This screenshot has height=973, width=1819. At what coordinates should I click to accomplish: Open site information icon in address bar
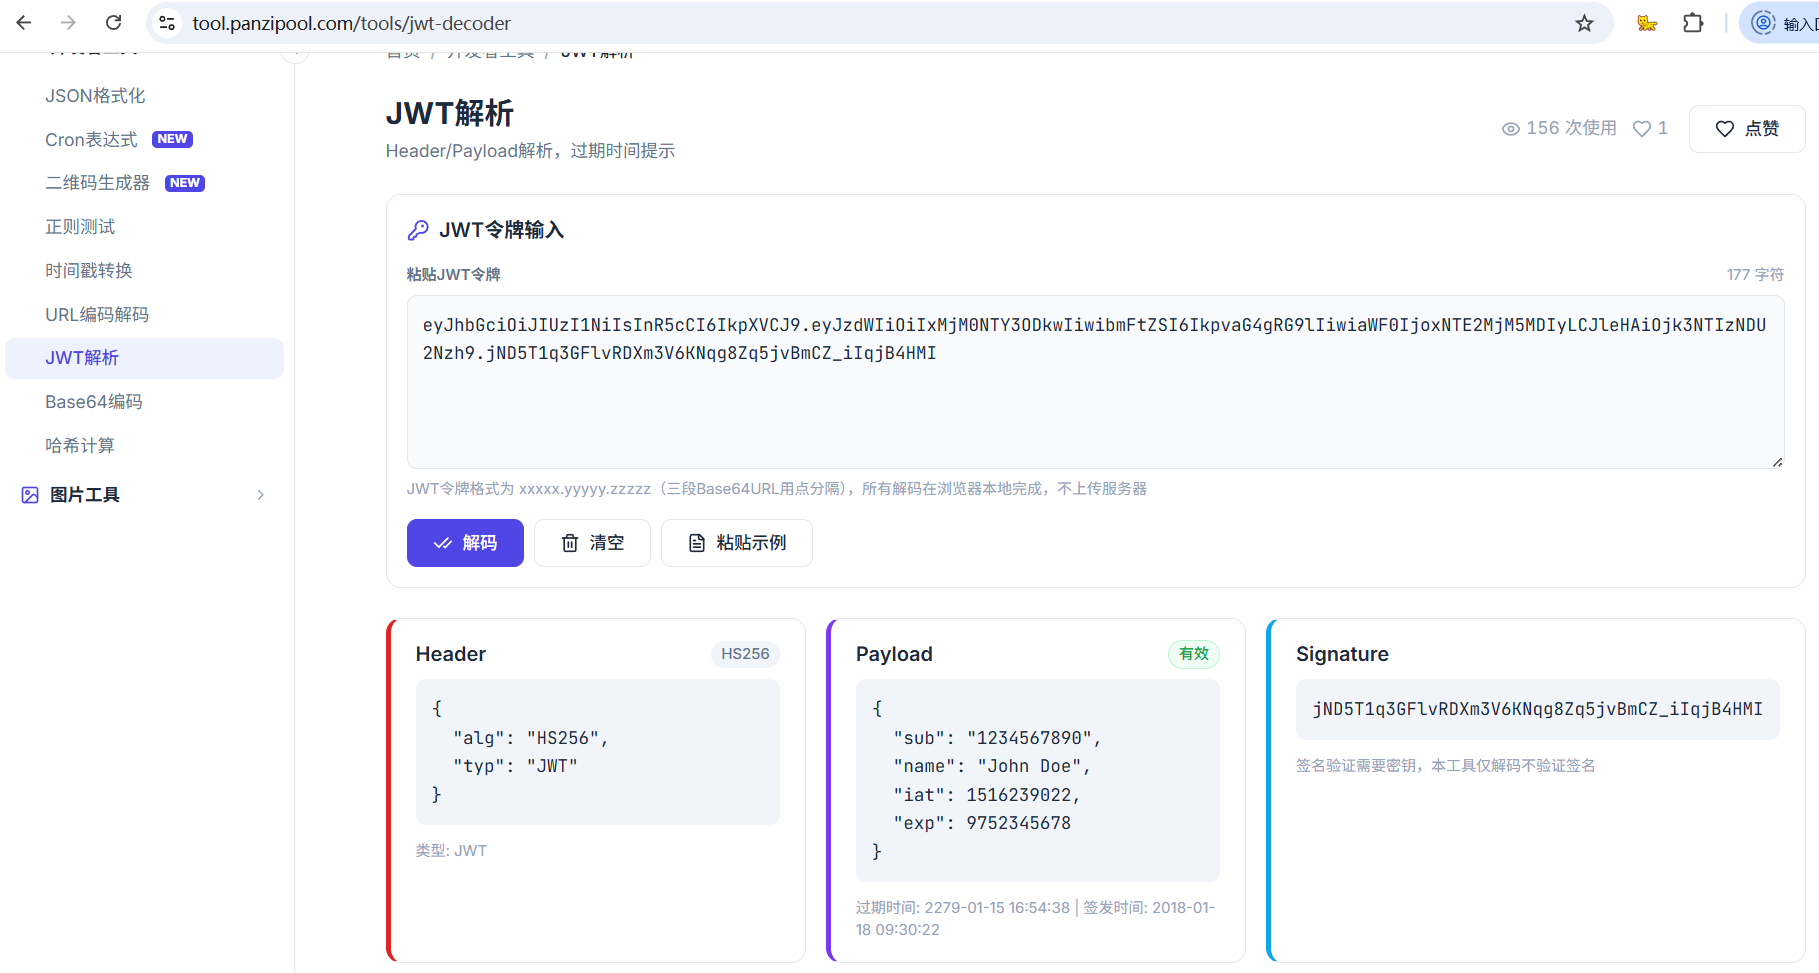point(167,23)
